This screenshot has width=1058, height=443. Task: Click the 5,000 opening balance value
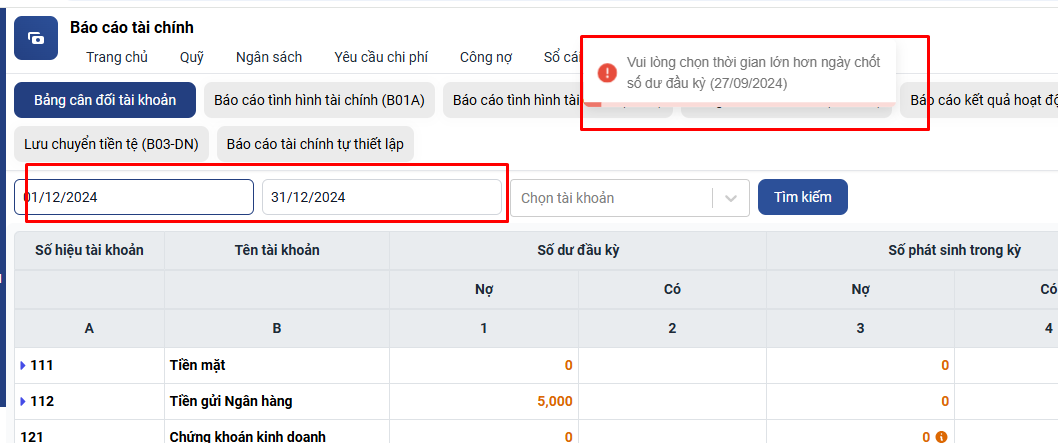554,401
